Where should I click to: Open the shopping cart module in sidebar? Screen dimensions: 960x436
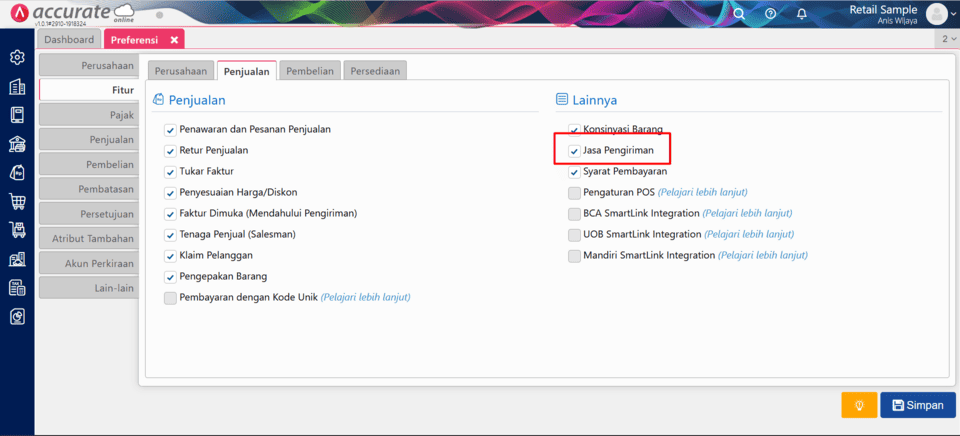(x=17, y=201)
